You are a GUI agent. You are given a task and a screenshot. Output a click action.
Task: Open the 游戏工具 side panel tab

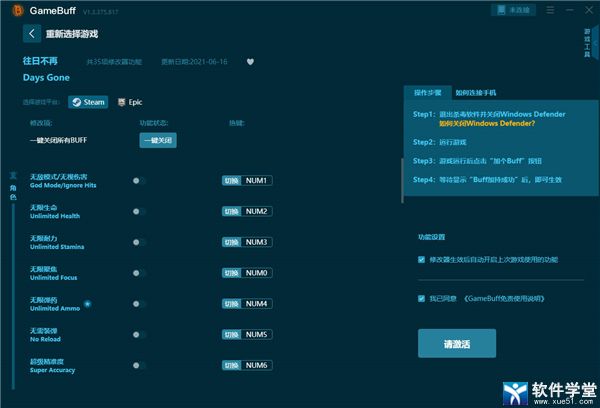[x=587, y=43]
